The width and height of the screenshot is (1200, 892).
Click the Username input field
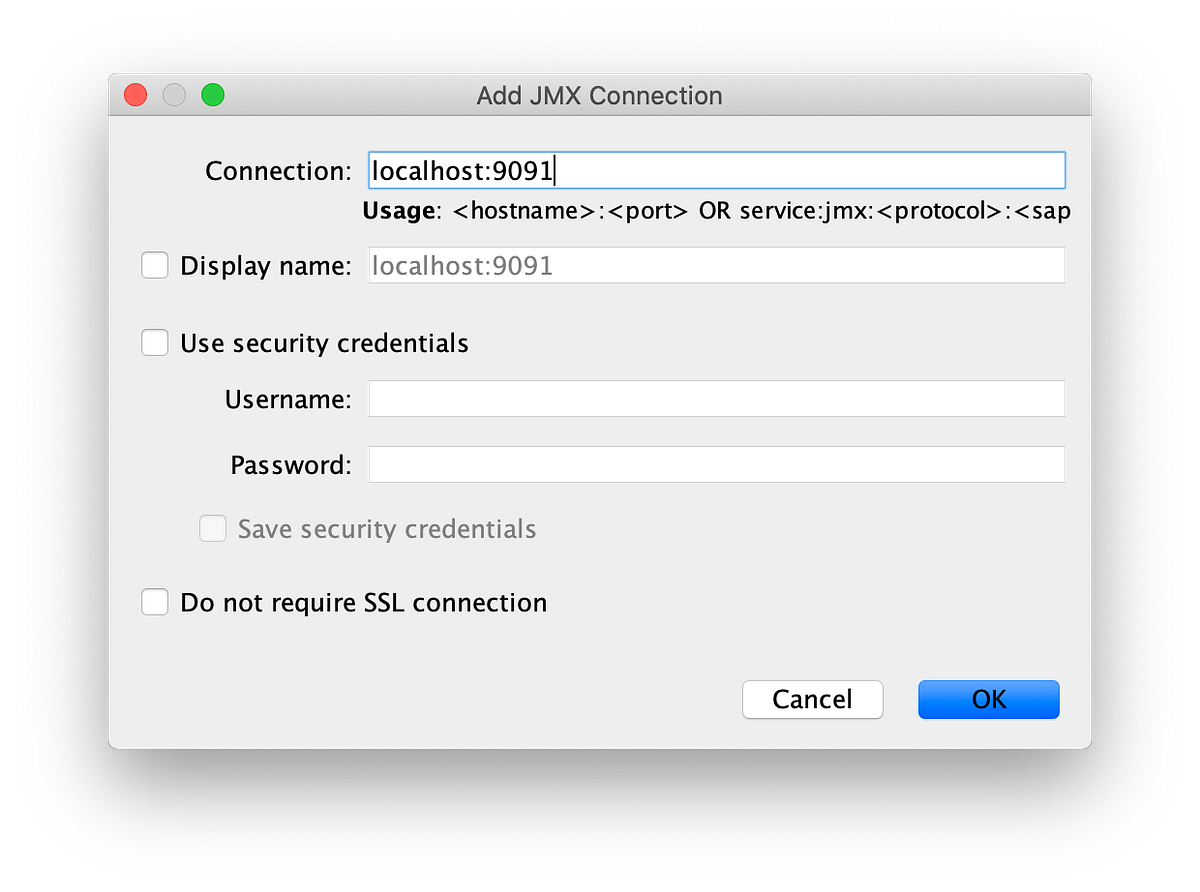pos(716,398)
